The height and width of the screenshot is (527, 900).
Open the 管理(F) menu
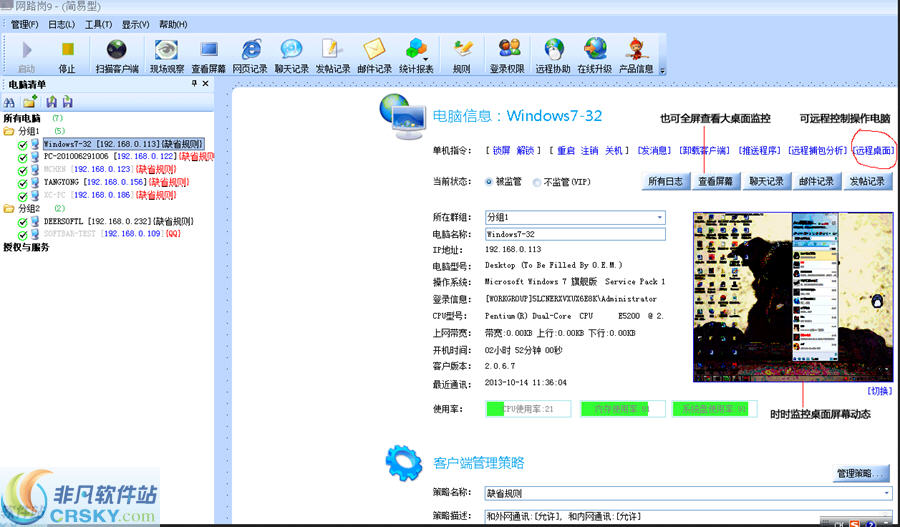click(x=24, y=25)
